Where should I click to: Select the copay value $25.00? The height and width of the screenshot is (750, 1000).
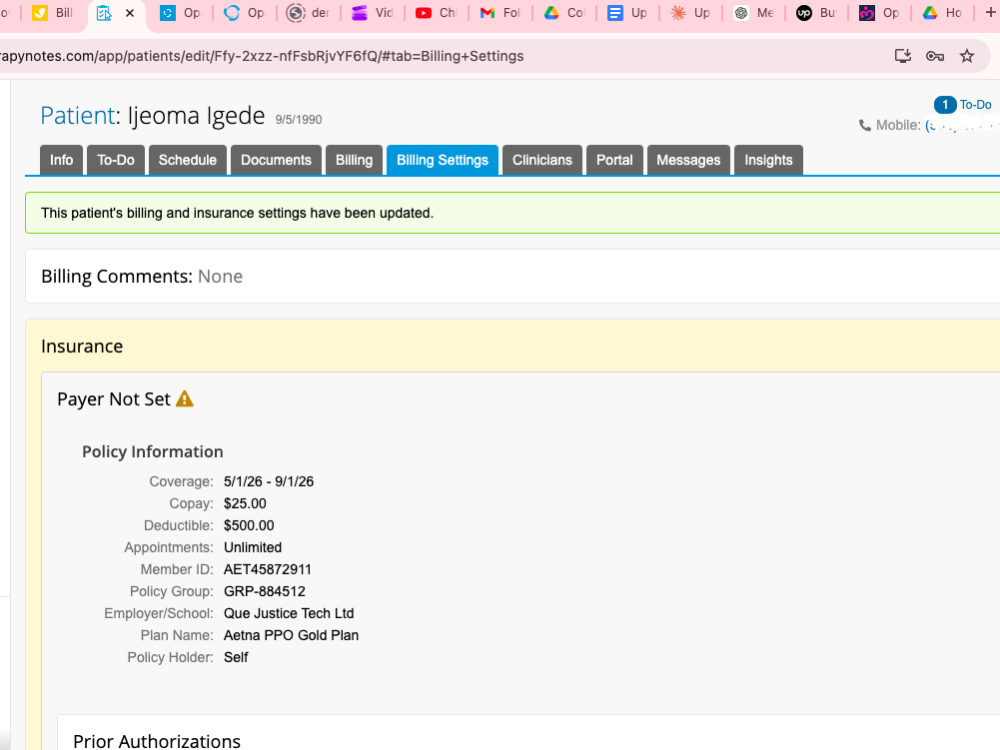[245, 503]
